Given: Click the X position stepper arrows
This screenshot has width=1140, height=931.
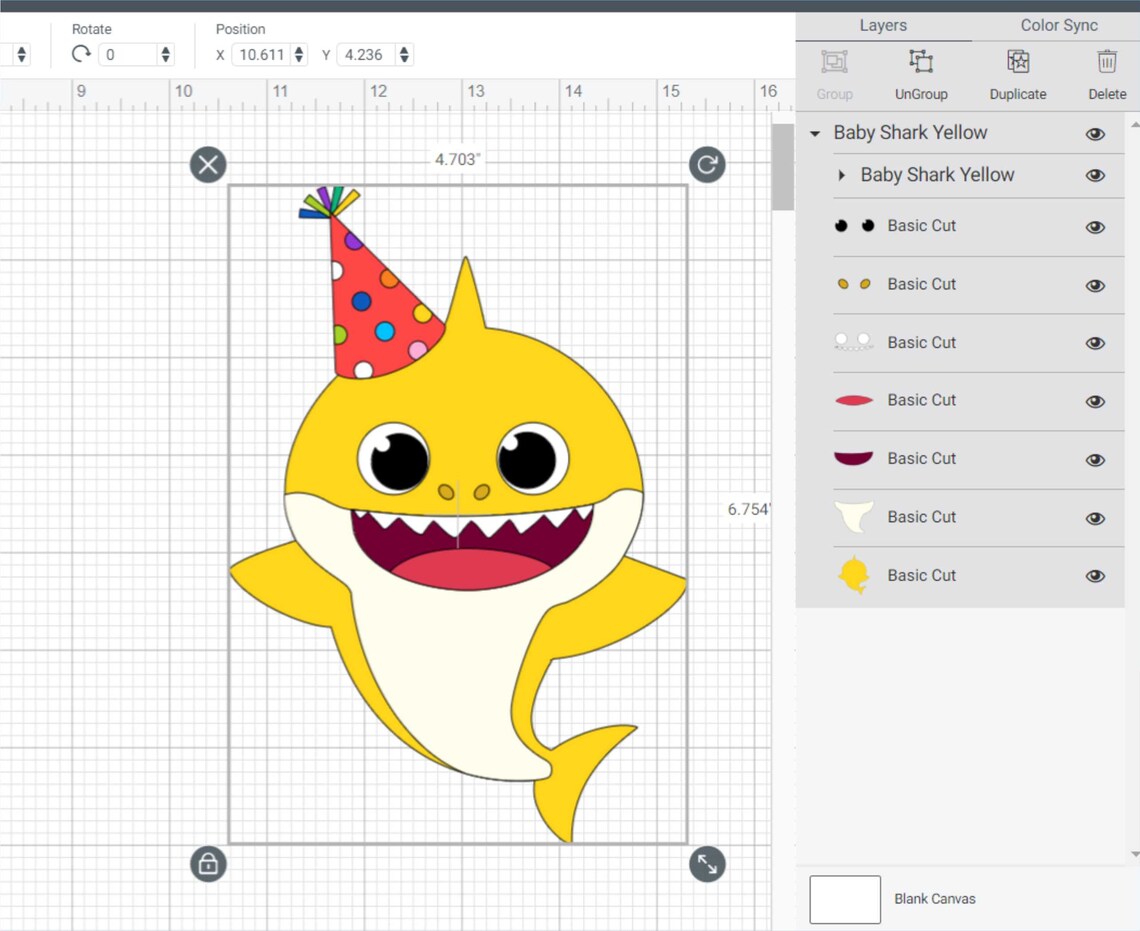Looking at the screenshot, I should (x=299, y=55).
